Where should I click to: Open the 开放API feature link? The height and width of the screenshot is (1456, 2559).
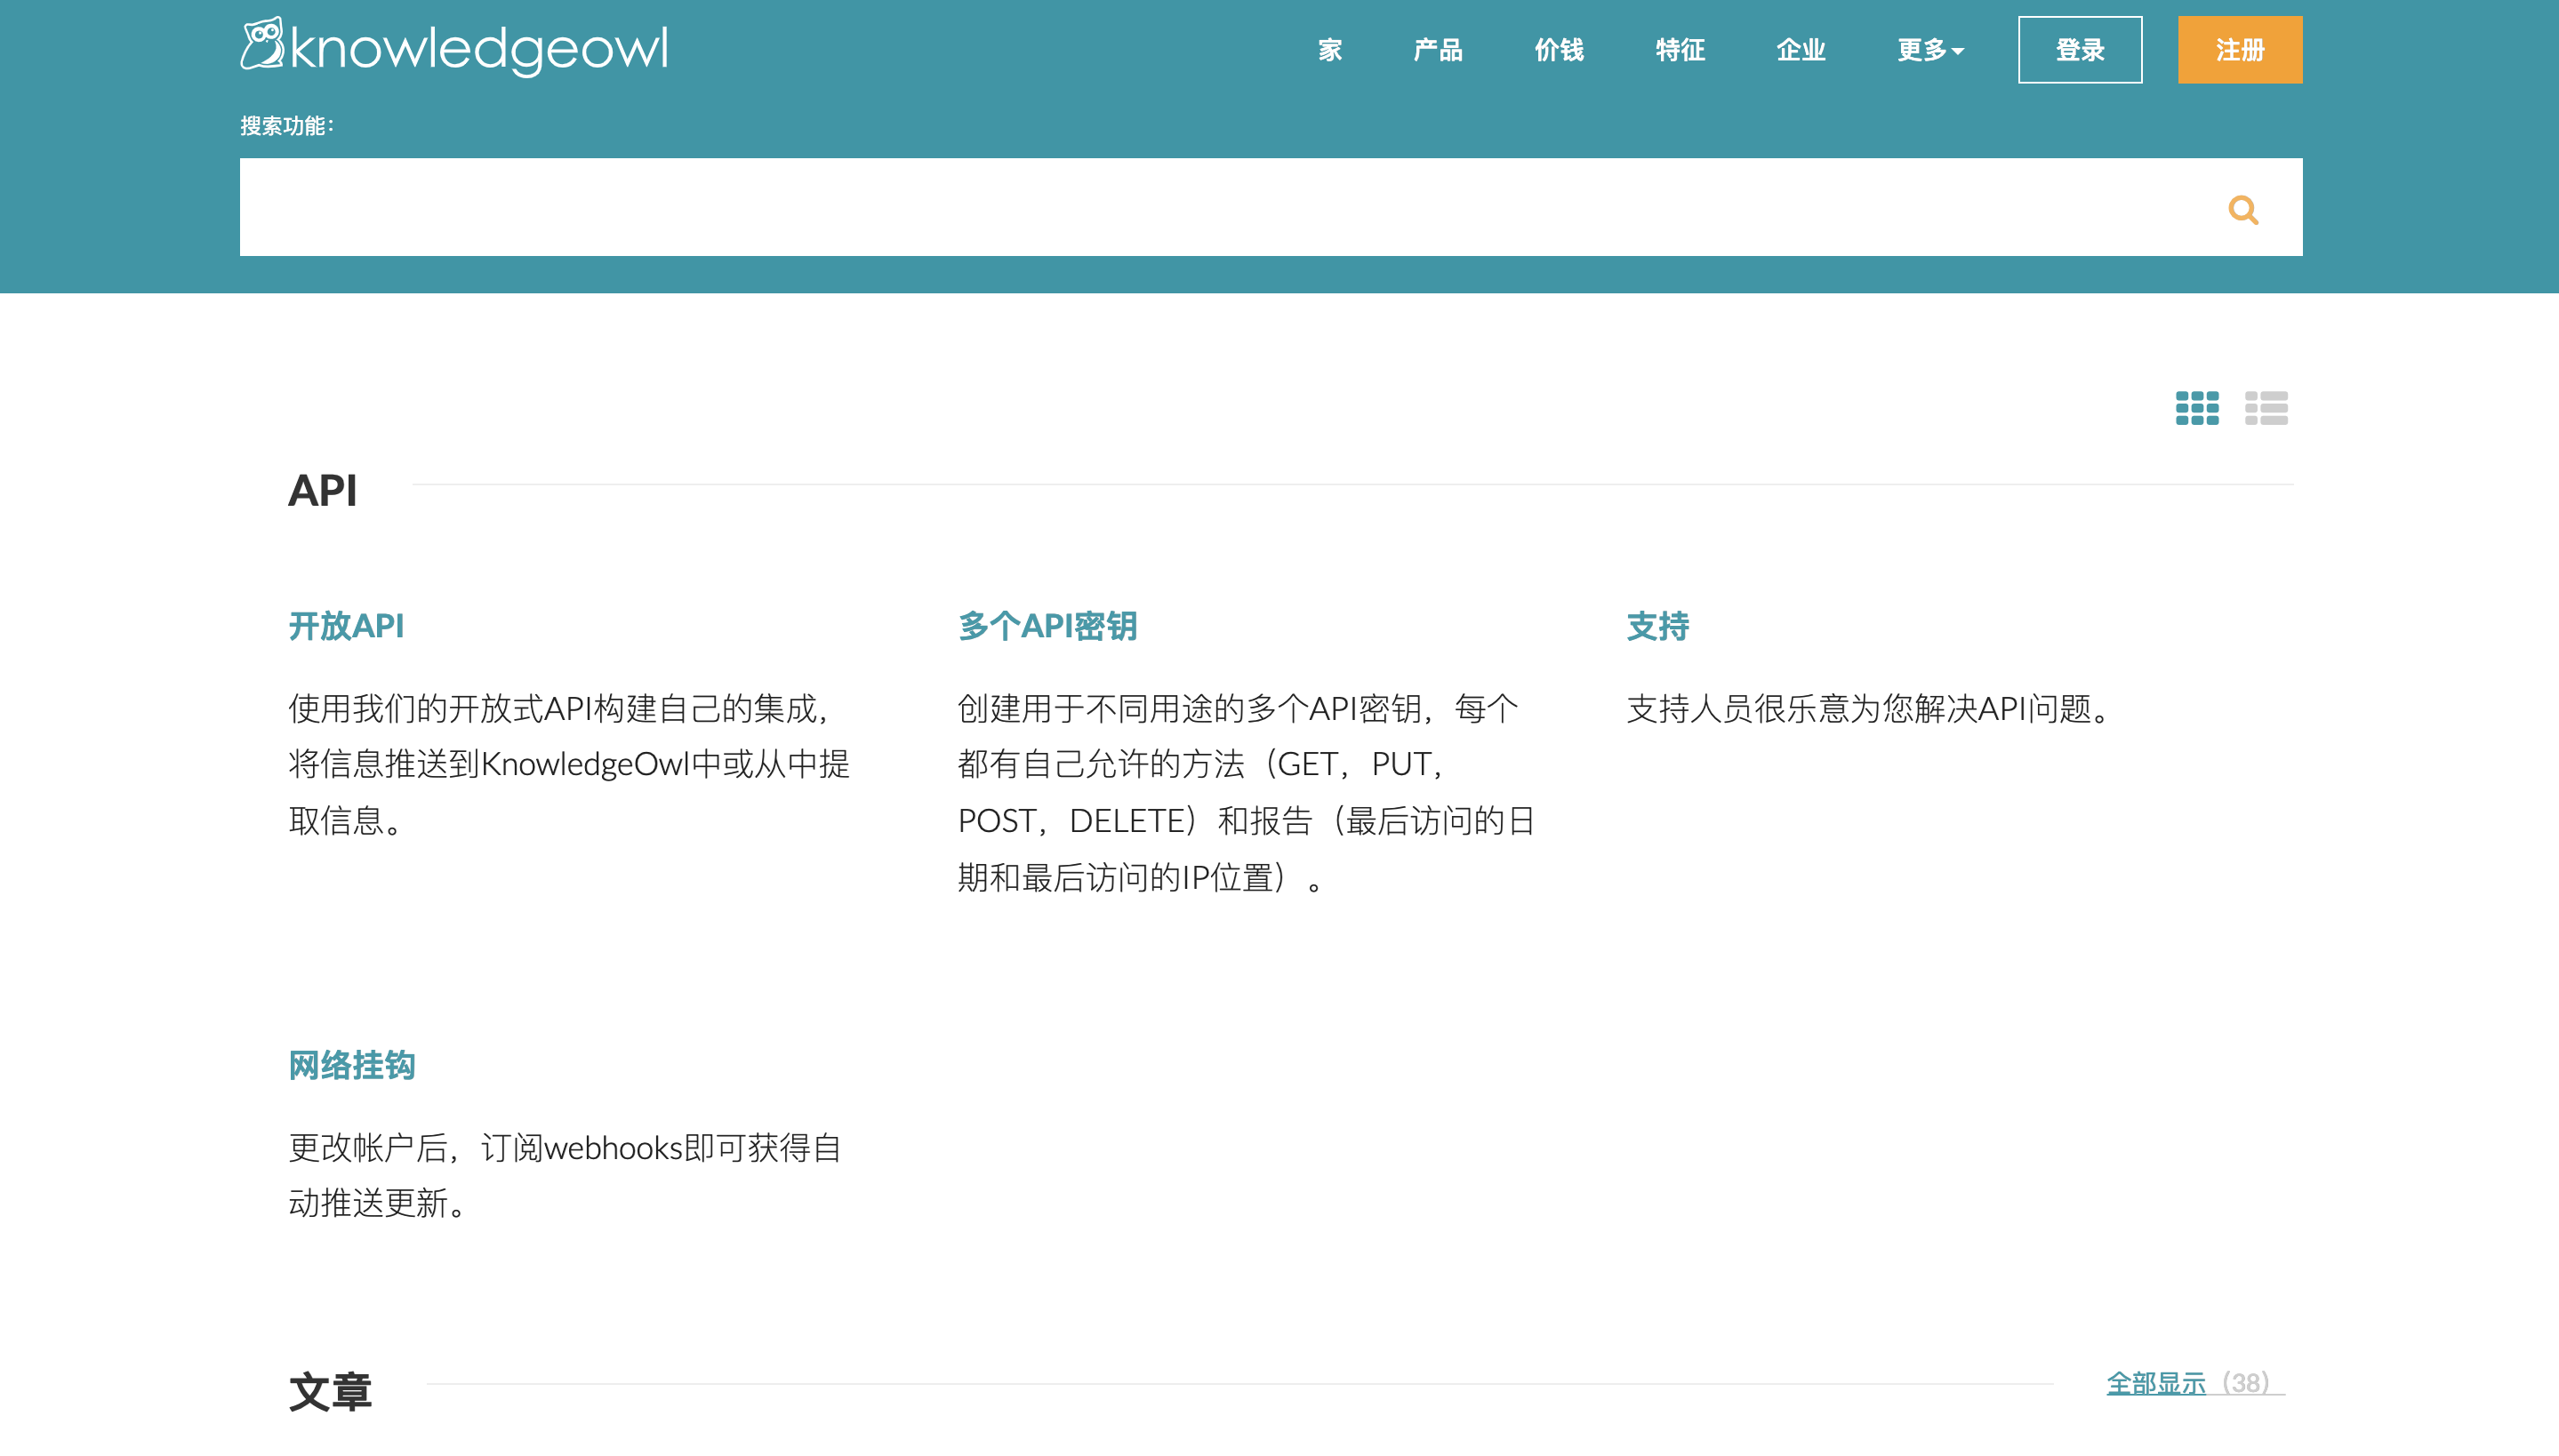346,626
